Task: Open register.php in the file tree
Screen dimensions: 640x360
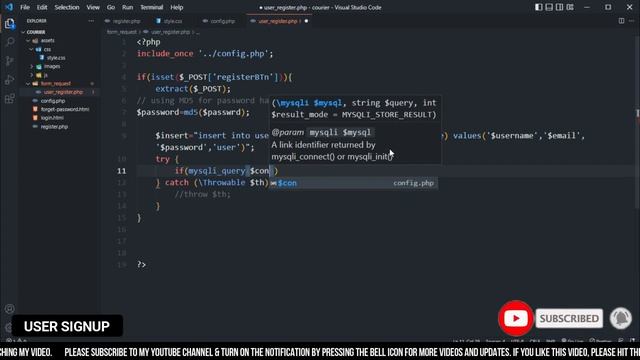Action: coord(54,127)
